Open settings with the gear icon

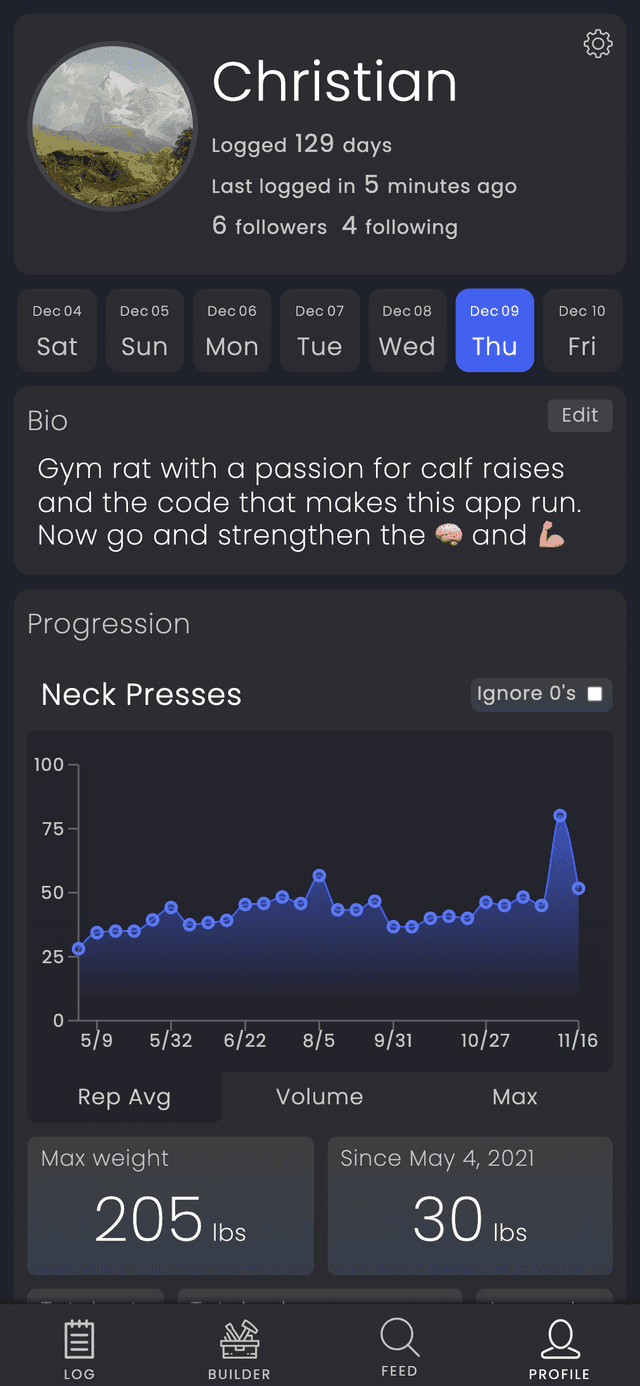598,44
